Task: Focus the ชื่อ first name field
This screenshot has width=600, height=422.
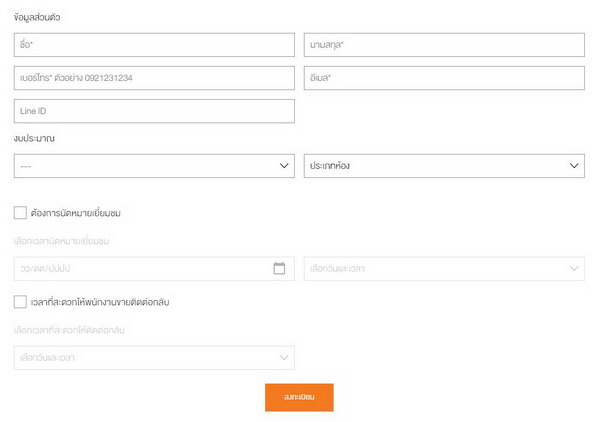Action: click(154, 45)
